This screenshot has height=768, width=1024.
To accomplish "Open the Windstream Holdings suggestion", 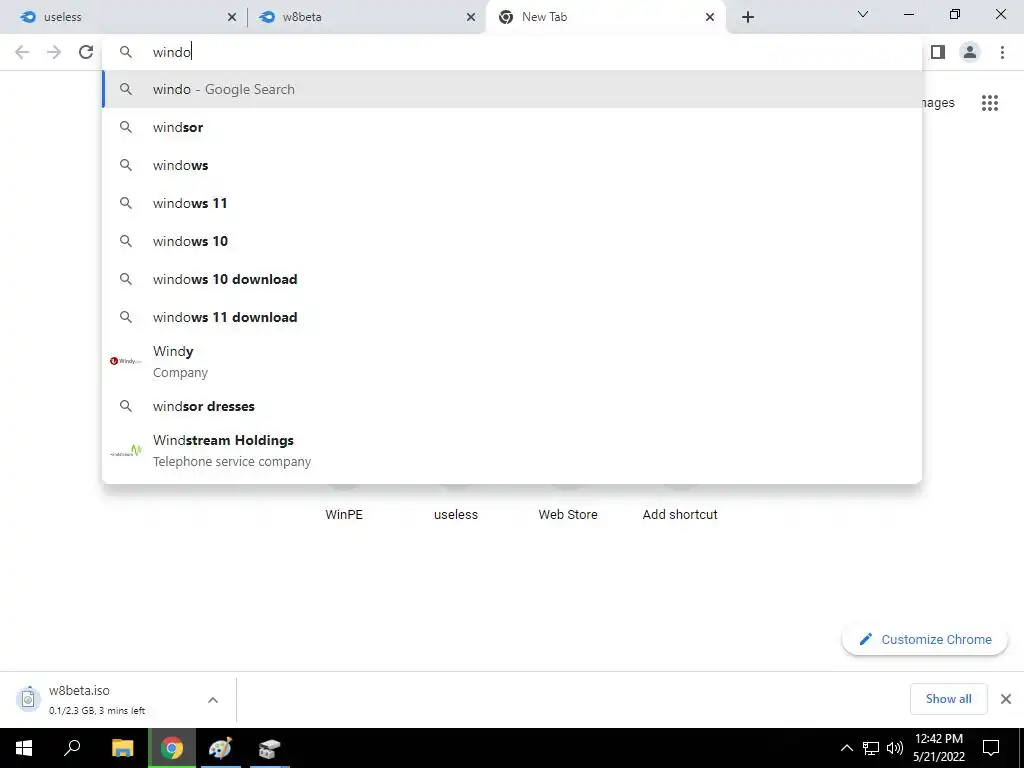I will coord(512,451).
